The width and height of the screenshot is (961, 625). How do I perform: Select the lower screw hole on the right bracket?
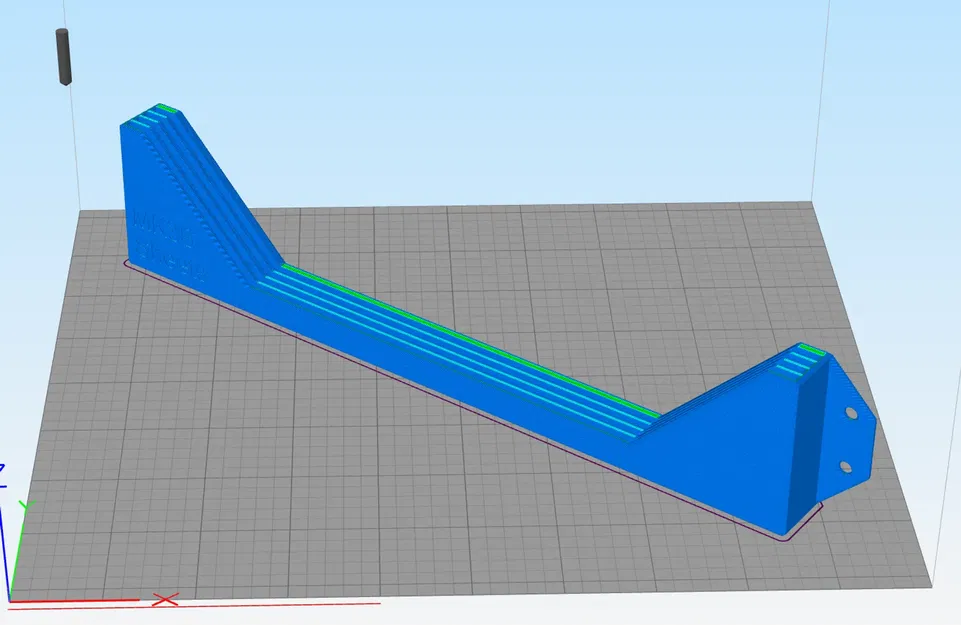coord(846,467)
